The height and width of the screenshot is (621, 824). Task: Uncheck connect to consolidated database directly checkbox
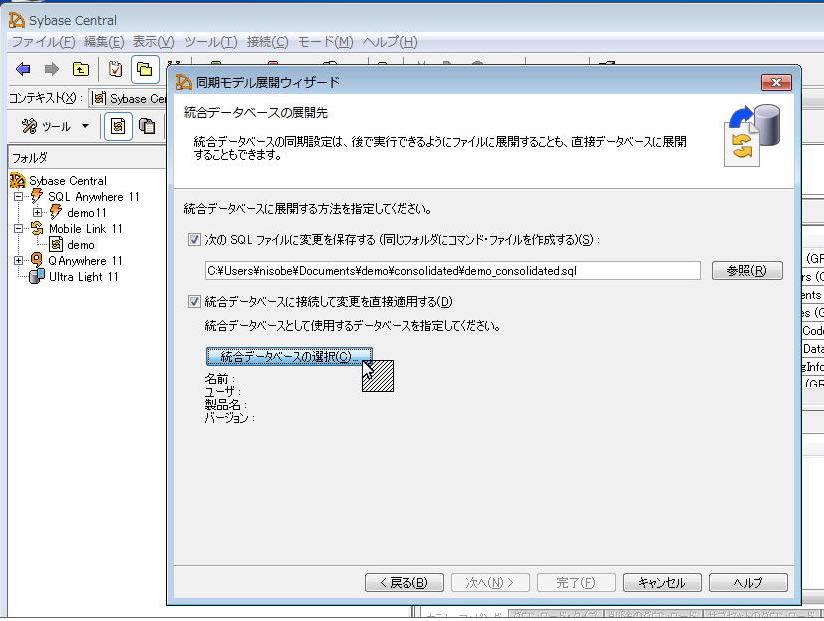194,301
